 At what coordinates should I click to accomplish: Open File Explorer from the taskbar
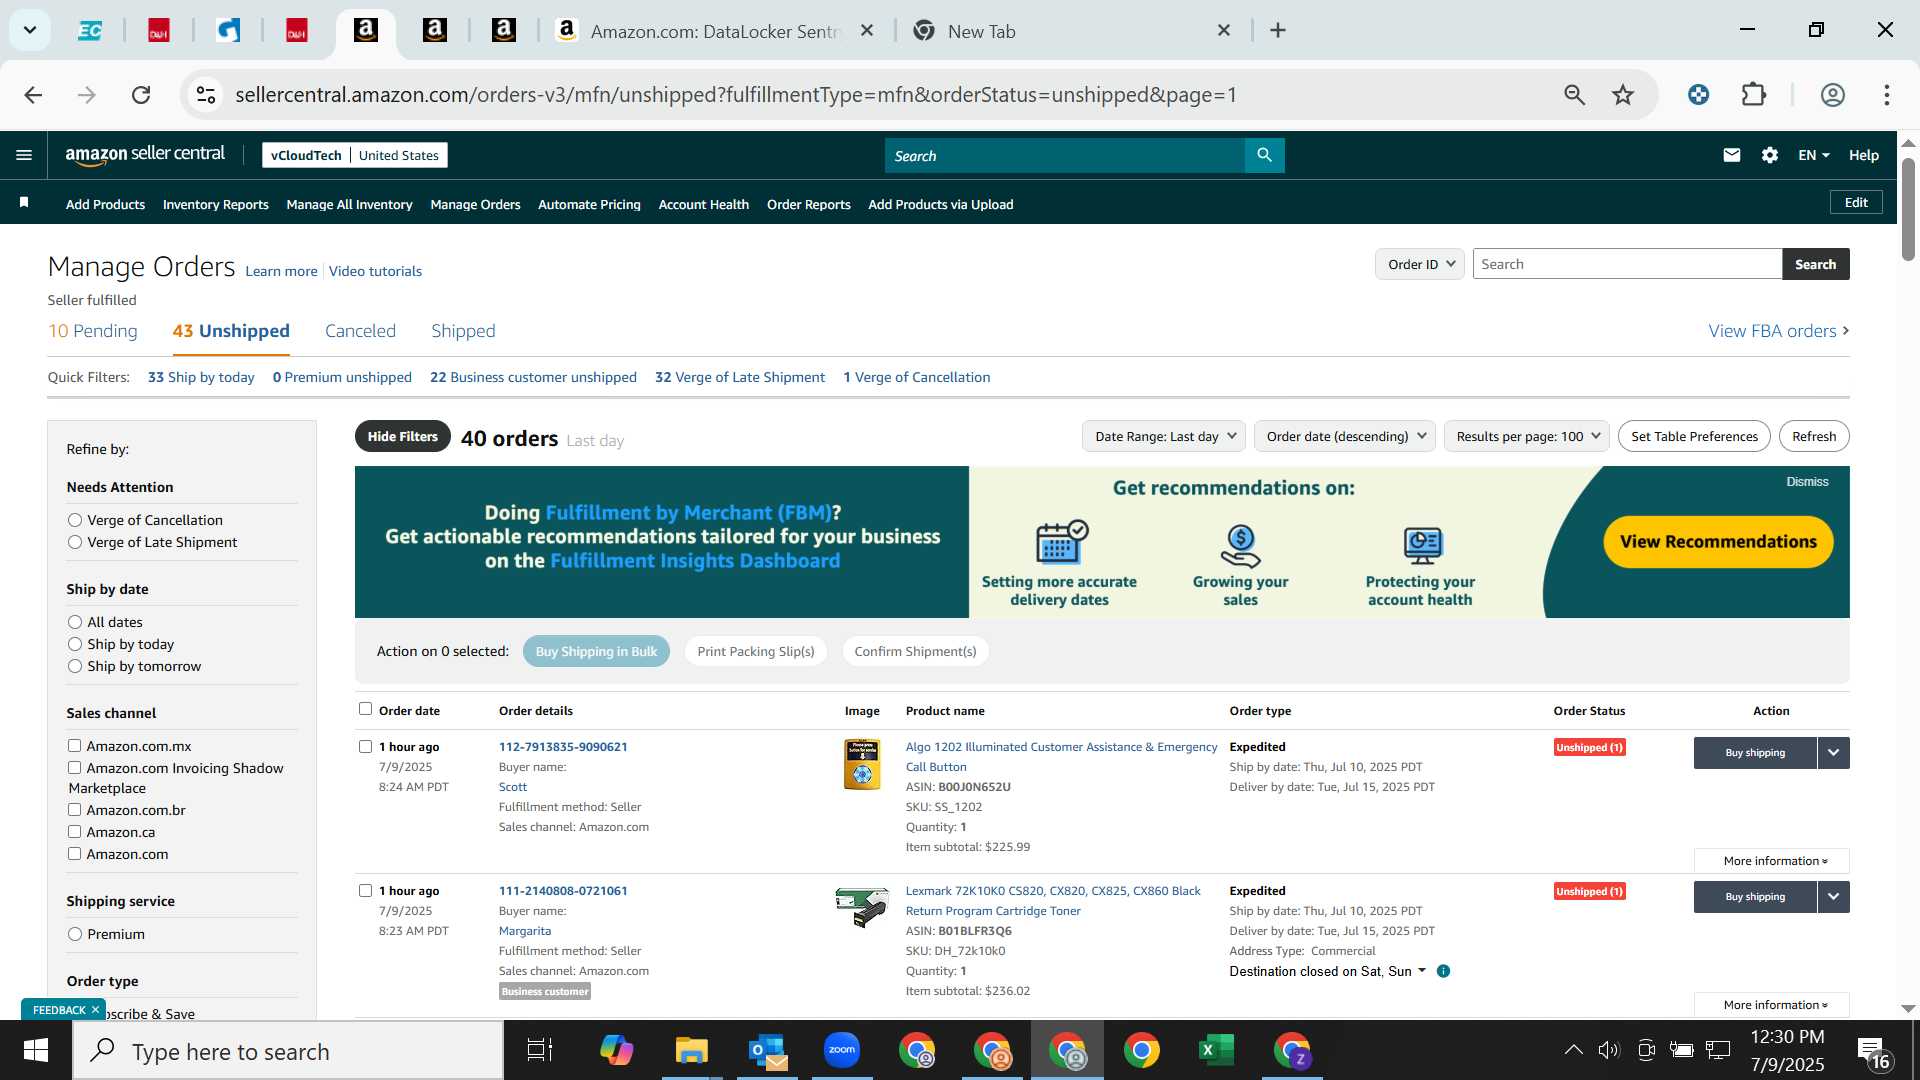click(691, 1050)
